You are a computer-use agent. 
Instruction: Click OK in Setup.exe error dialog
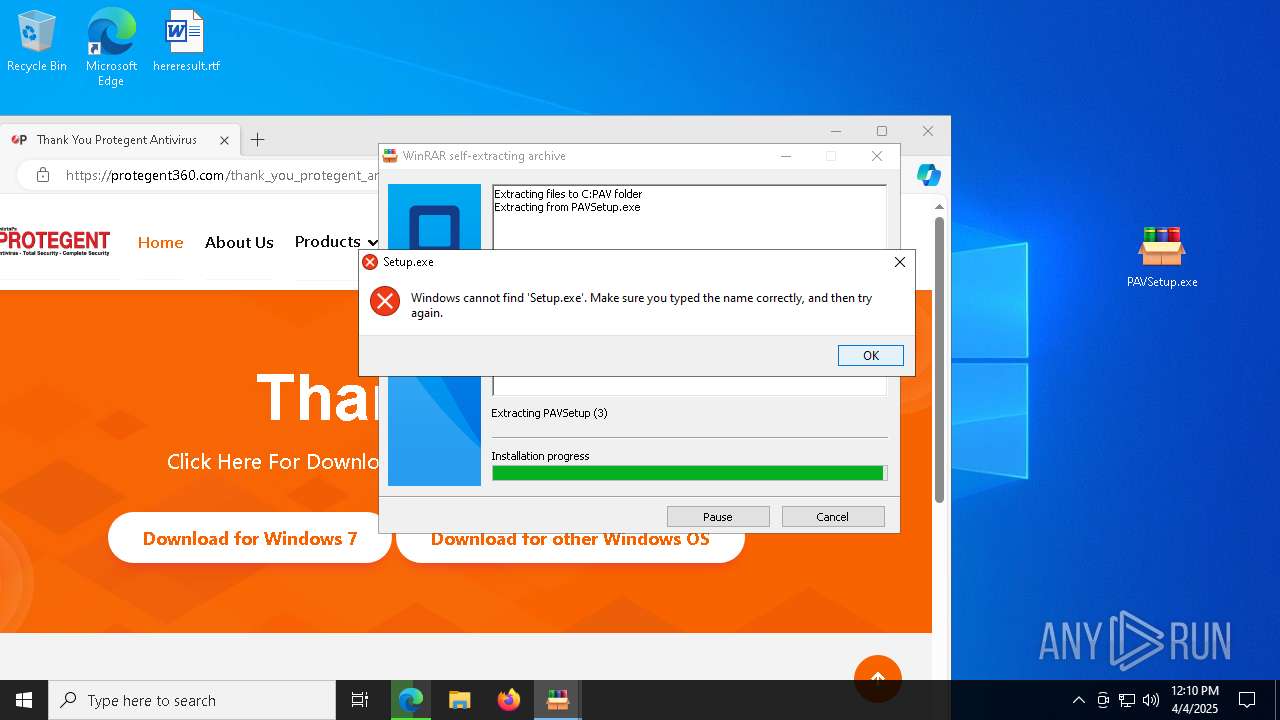[x=871, y=355]
